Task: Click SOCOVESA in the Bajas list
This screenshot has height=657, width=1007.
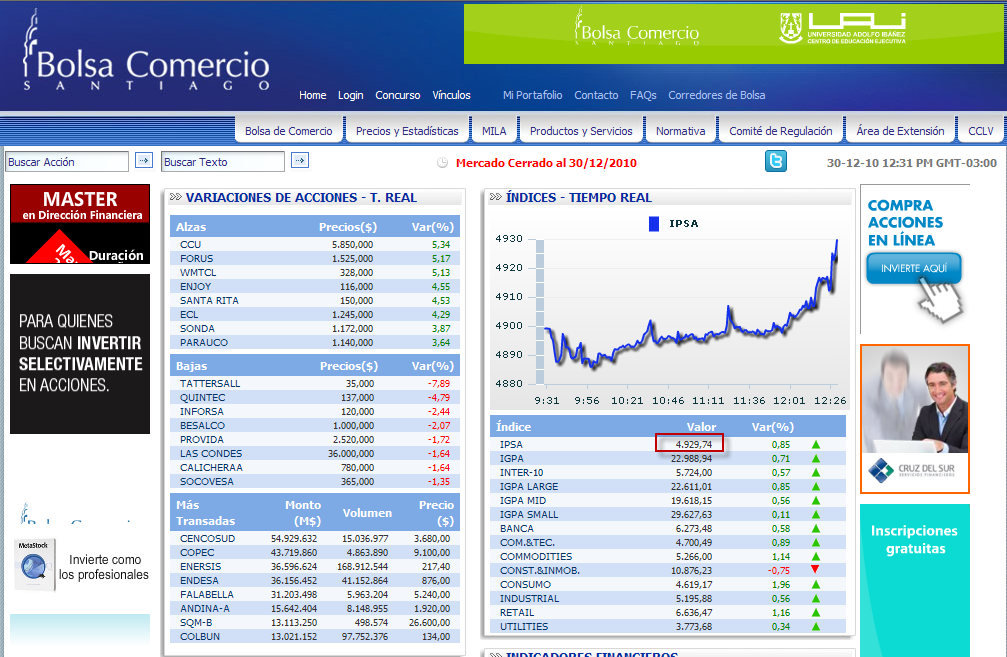Action: [x=207, y=482]
